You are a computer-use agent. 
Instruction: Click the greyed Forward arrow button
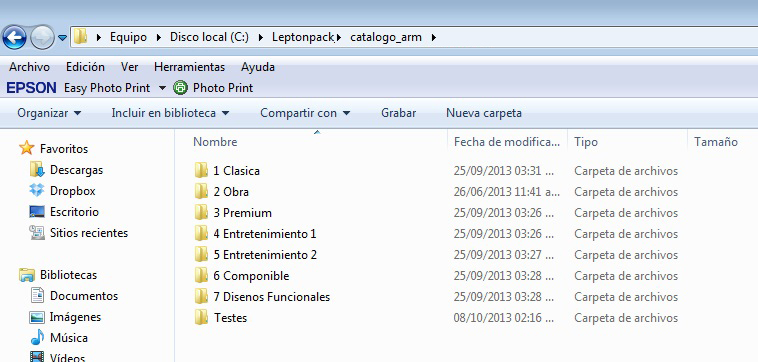tap(42, 37)
